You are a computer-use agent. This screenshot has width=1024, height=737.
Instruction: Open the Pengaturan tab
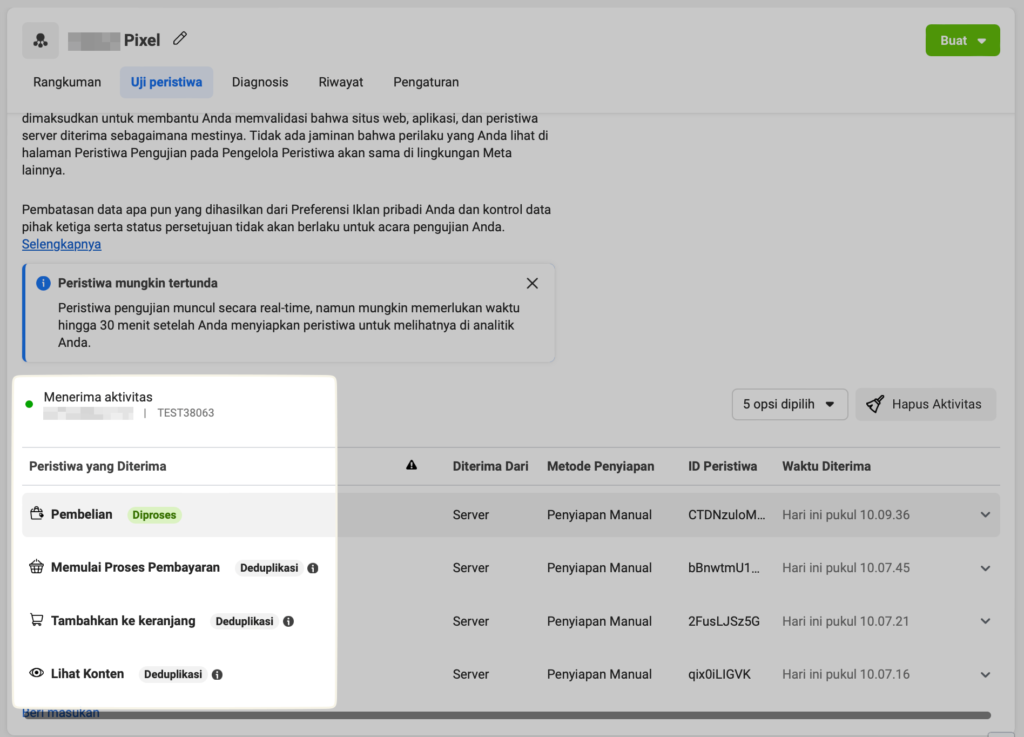pos(426,82)
